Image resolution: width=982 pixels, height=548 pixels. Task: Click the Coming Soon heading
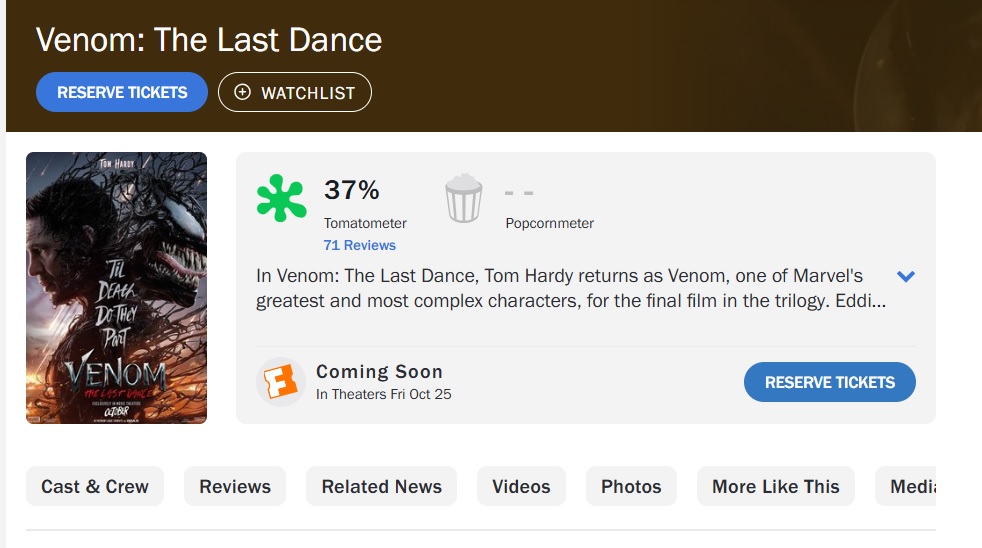pos(380,371)
